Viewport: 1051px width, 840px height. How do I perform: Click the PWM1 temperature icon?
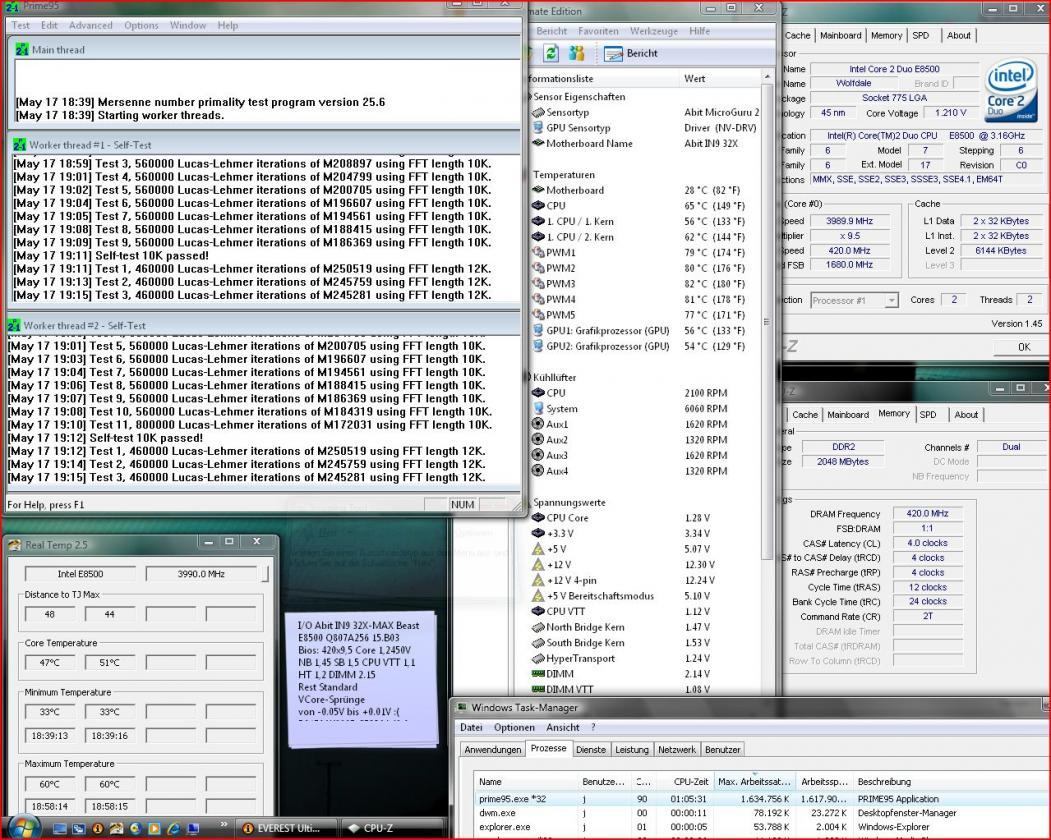[538, 253]
